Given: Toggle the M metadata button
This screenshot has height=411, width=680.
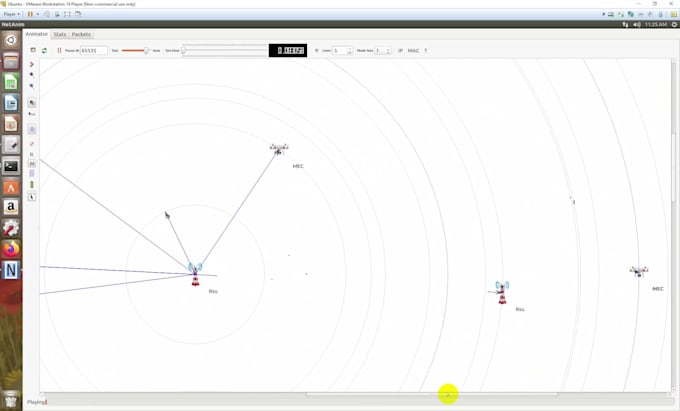Looking at the screenshot, I should (x=32, y=163).
